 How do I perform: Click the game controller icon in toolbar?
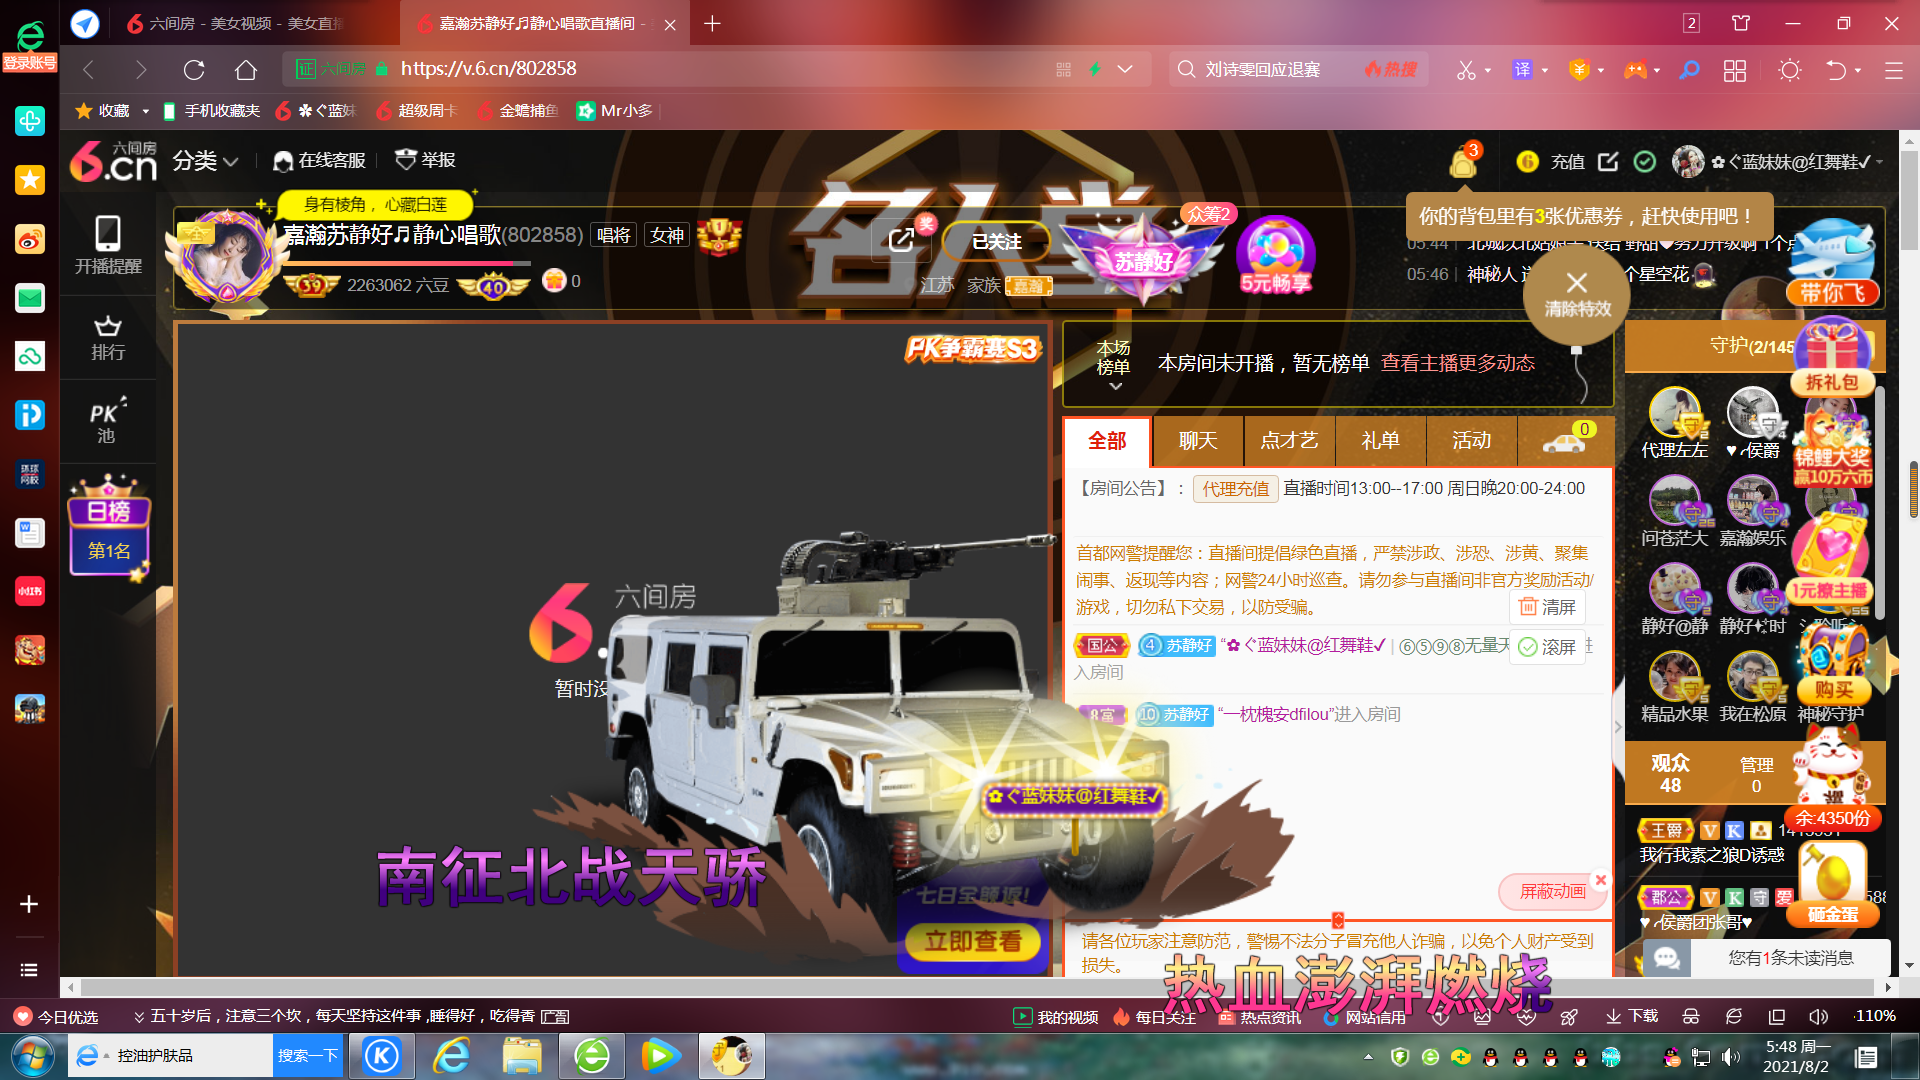[x=1635, y=70]
